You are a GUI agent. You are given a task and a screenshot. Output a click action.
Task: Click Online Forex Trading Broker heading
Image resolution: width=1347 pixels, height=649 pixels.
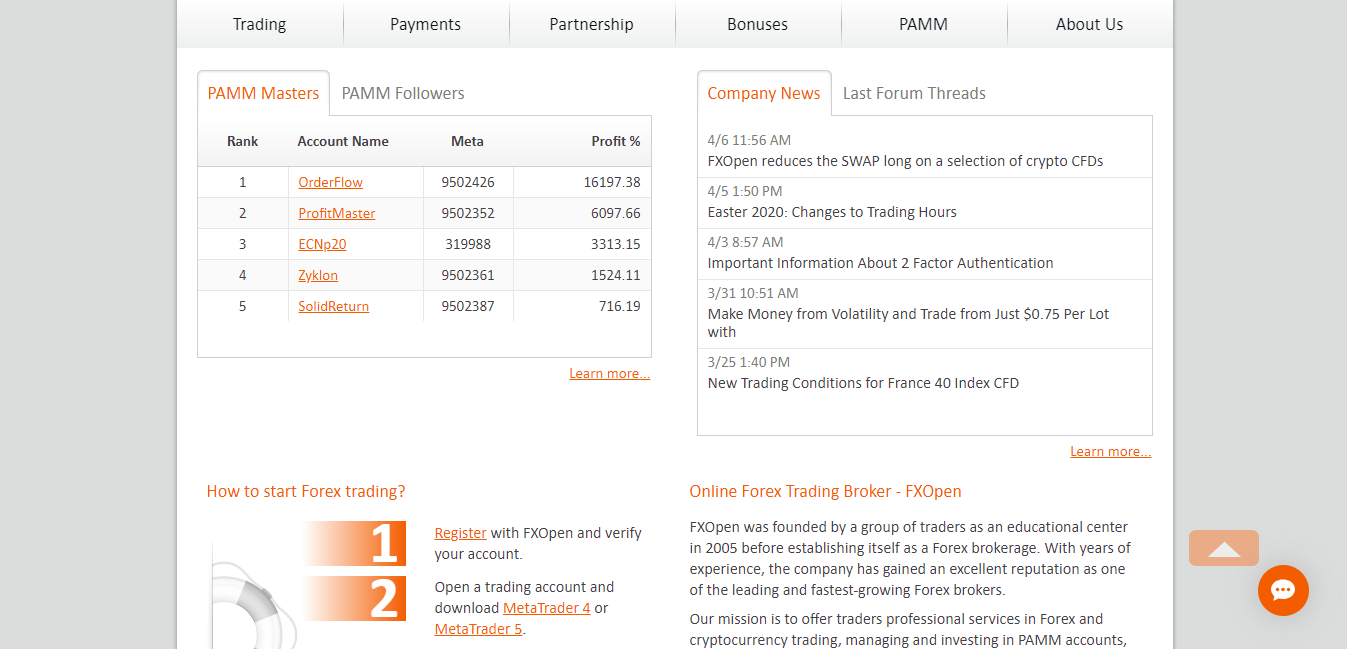point(825,491)
